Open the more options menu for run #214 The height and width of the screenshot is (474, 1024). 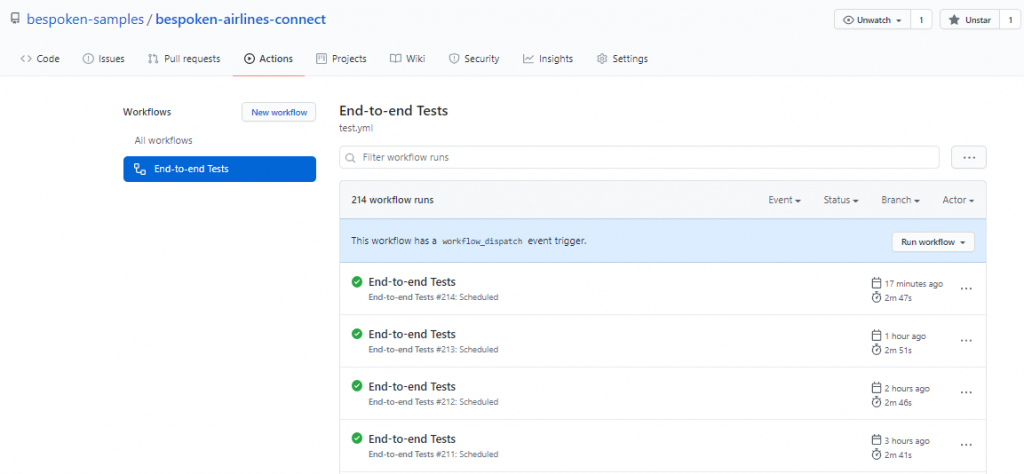point(966,289)
